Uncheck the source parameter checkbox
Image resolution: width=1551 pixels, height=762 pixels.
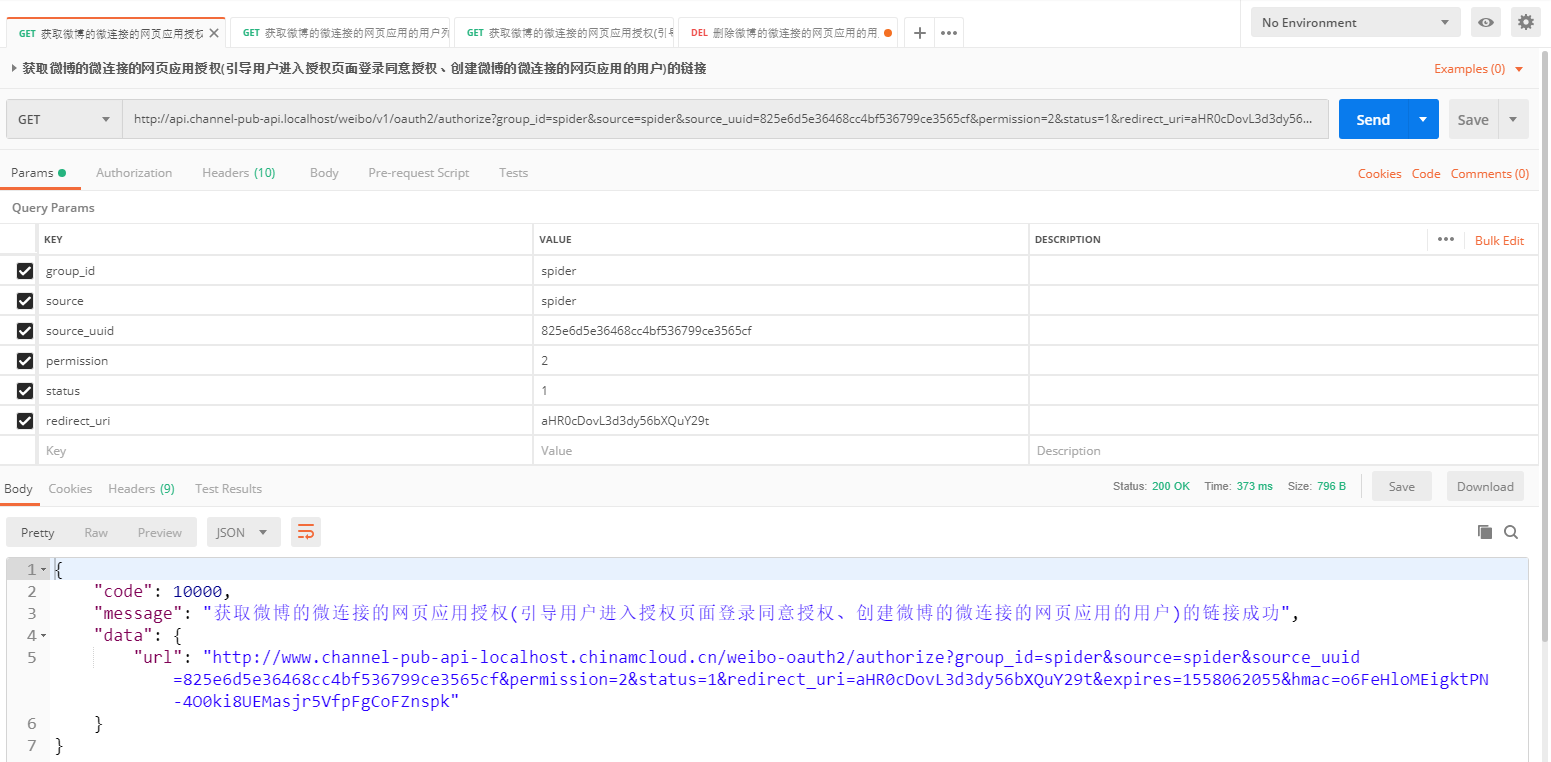click(x=25, y=301)
